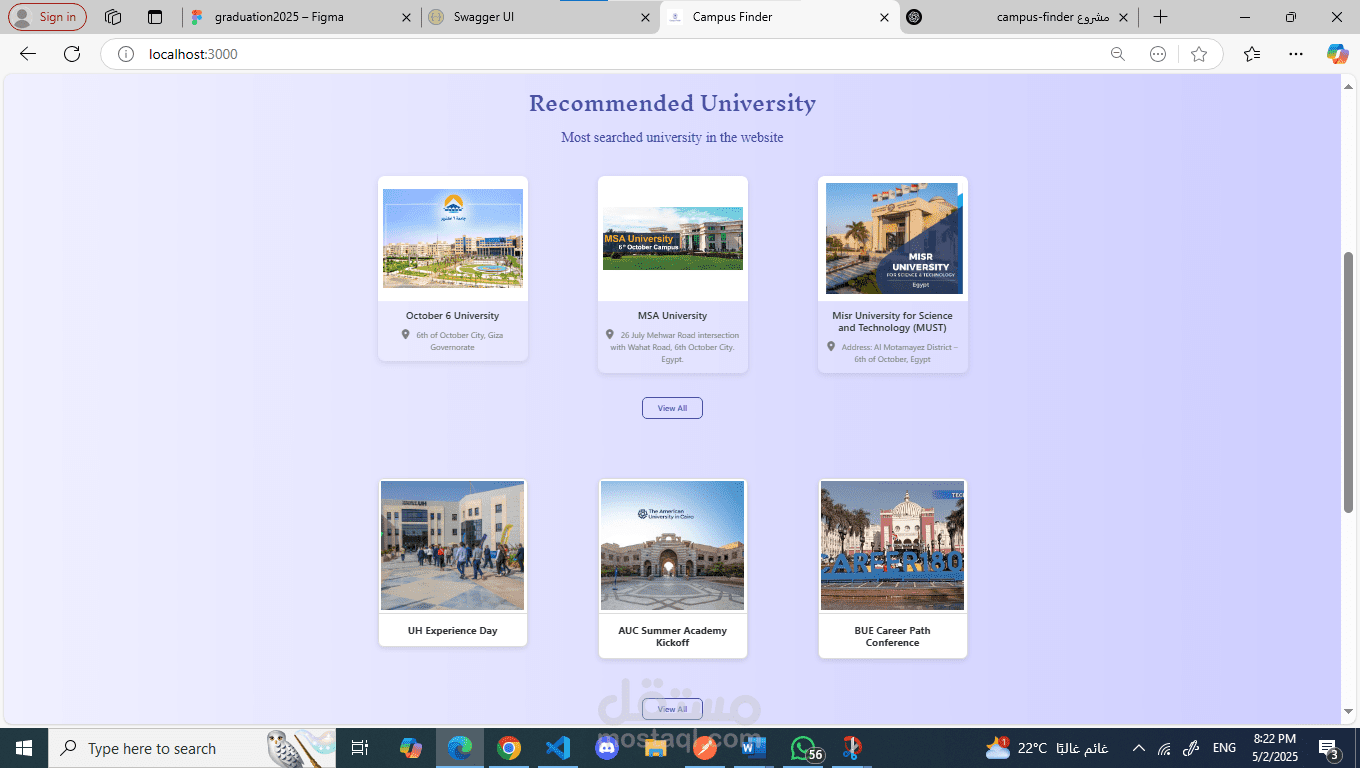The height and width of the screenshot is (768, 1360).
Task: Reload the localhost page
Action: click(x=72, y=54)
